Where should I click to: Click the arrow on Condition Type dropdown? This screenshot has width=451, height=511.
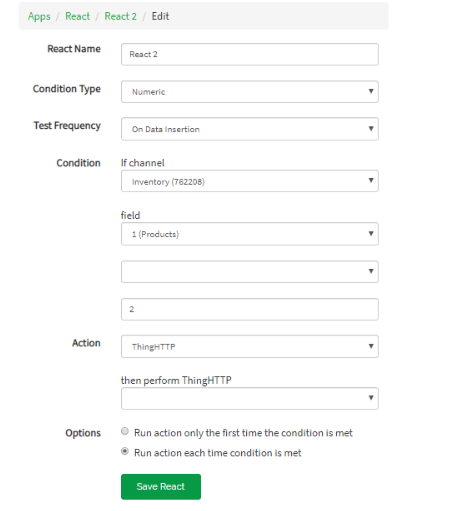[x=371, y=91]
